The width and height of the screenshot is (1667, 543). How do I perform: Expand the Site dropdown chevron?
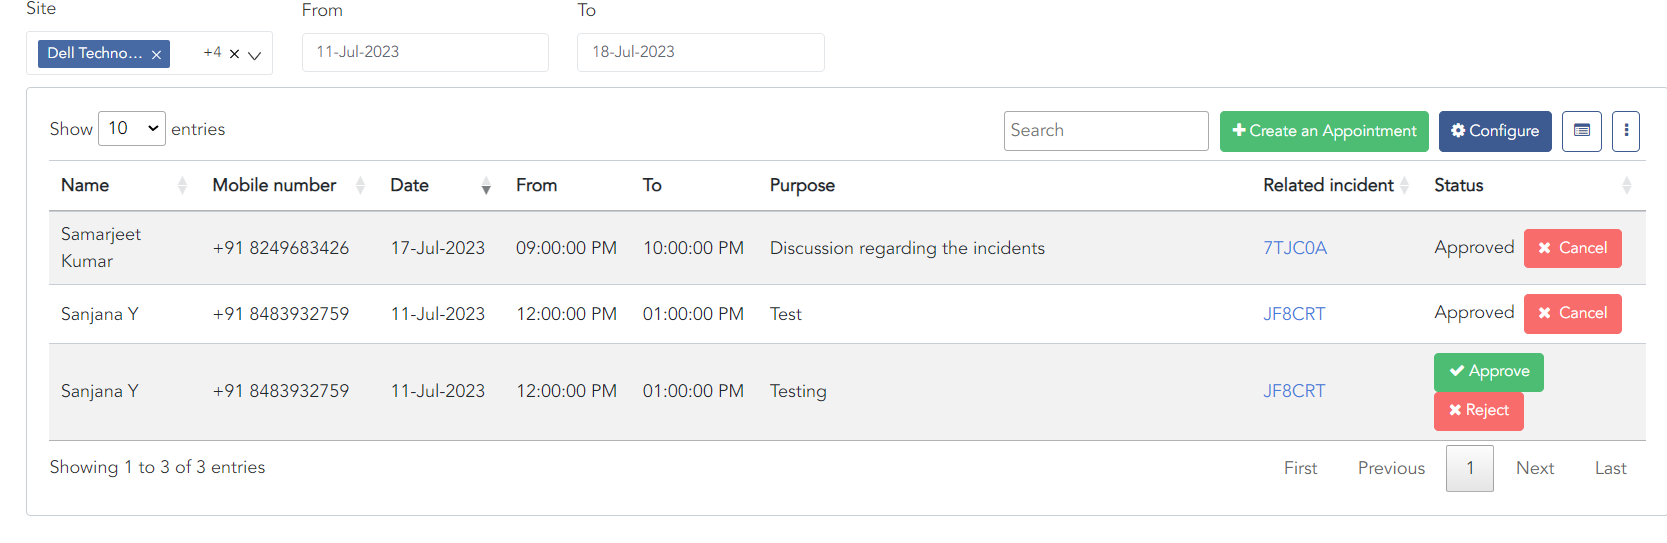[255, 55]
